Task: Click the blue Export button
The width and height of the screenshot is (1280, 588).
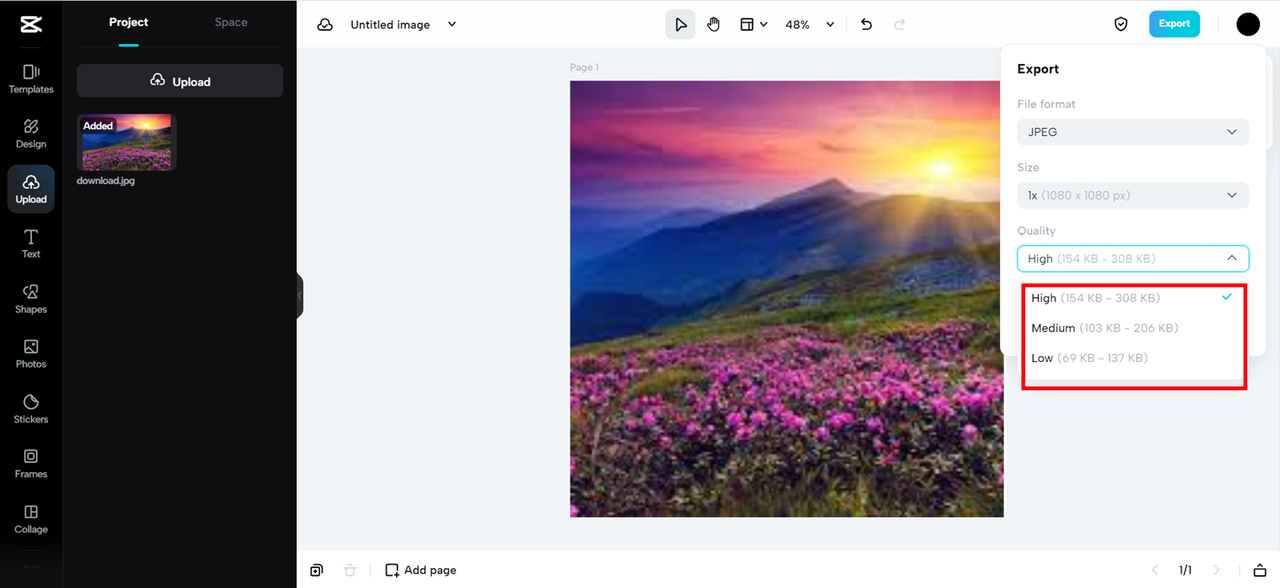Action: click(1174, 24)
